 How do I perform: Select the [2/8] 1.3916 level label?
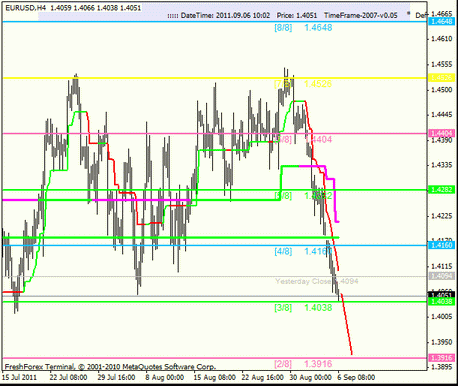[303, 364]
